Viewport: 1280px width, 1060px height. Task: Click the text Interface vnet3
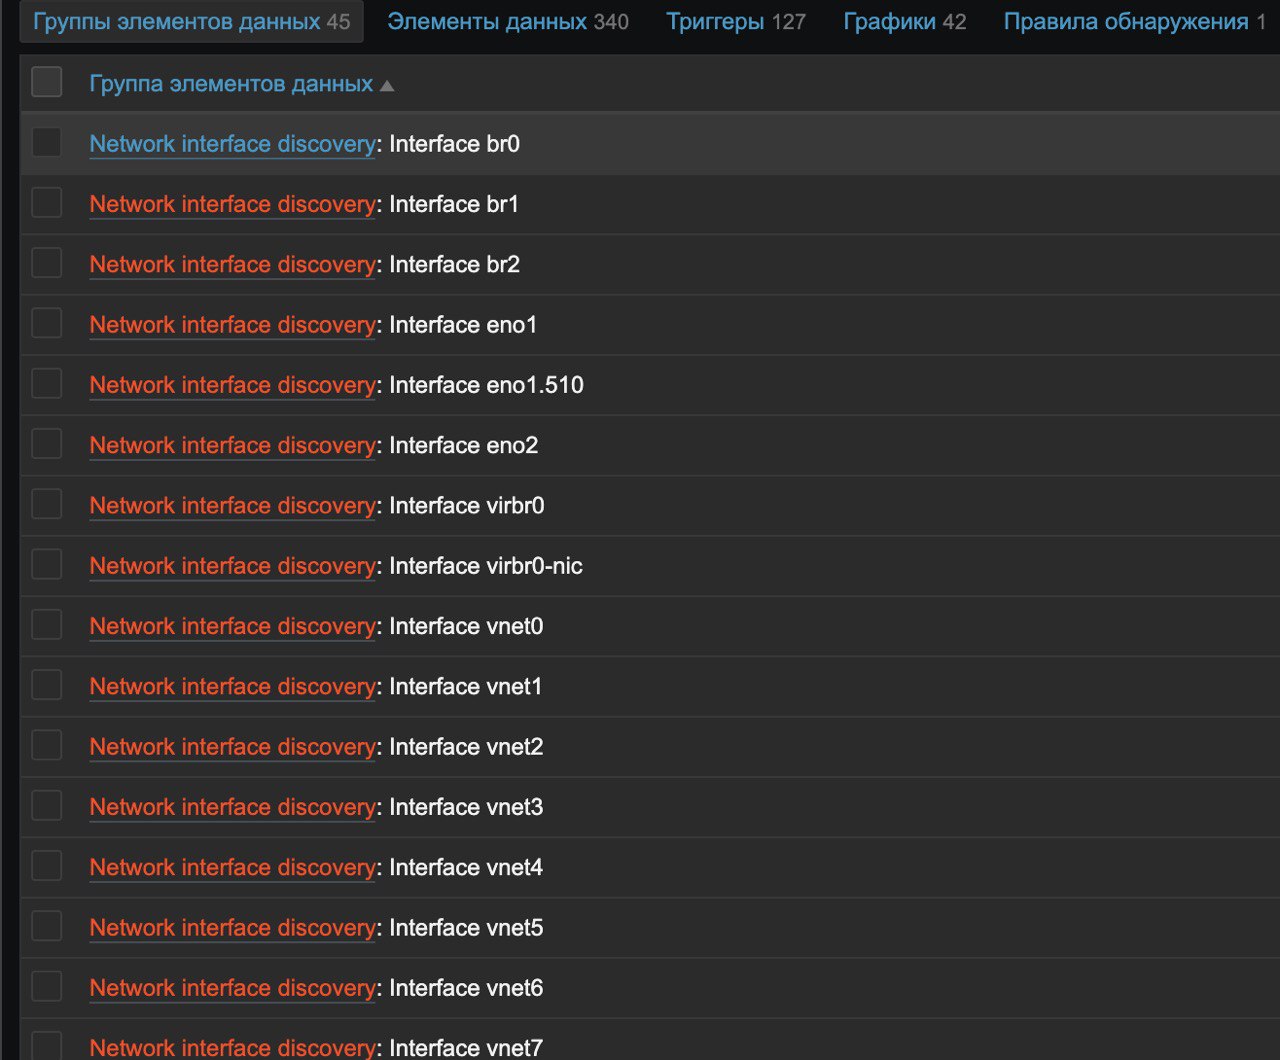[466, 807]
